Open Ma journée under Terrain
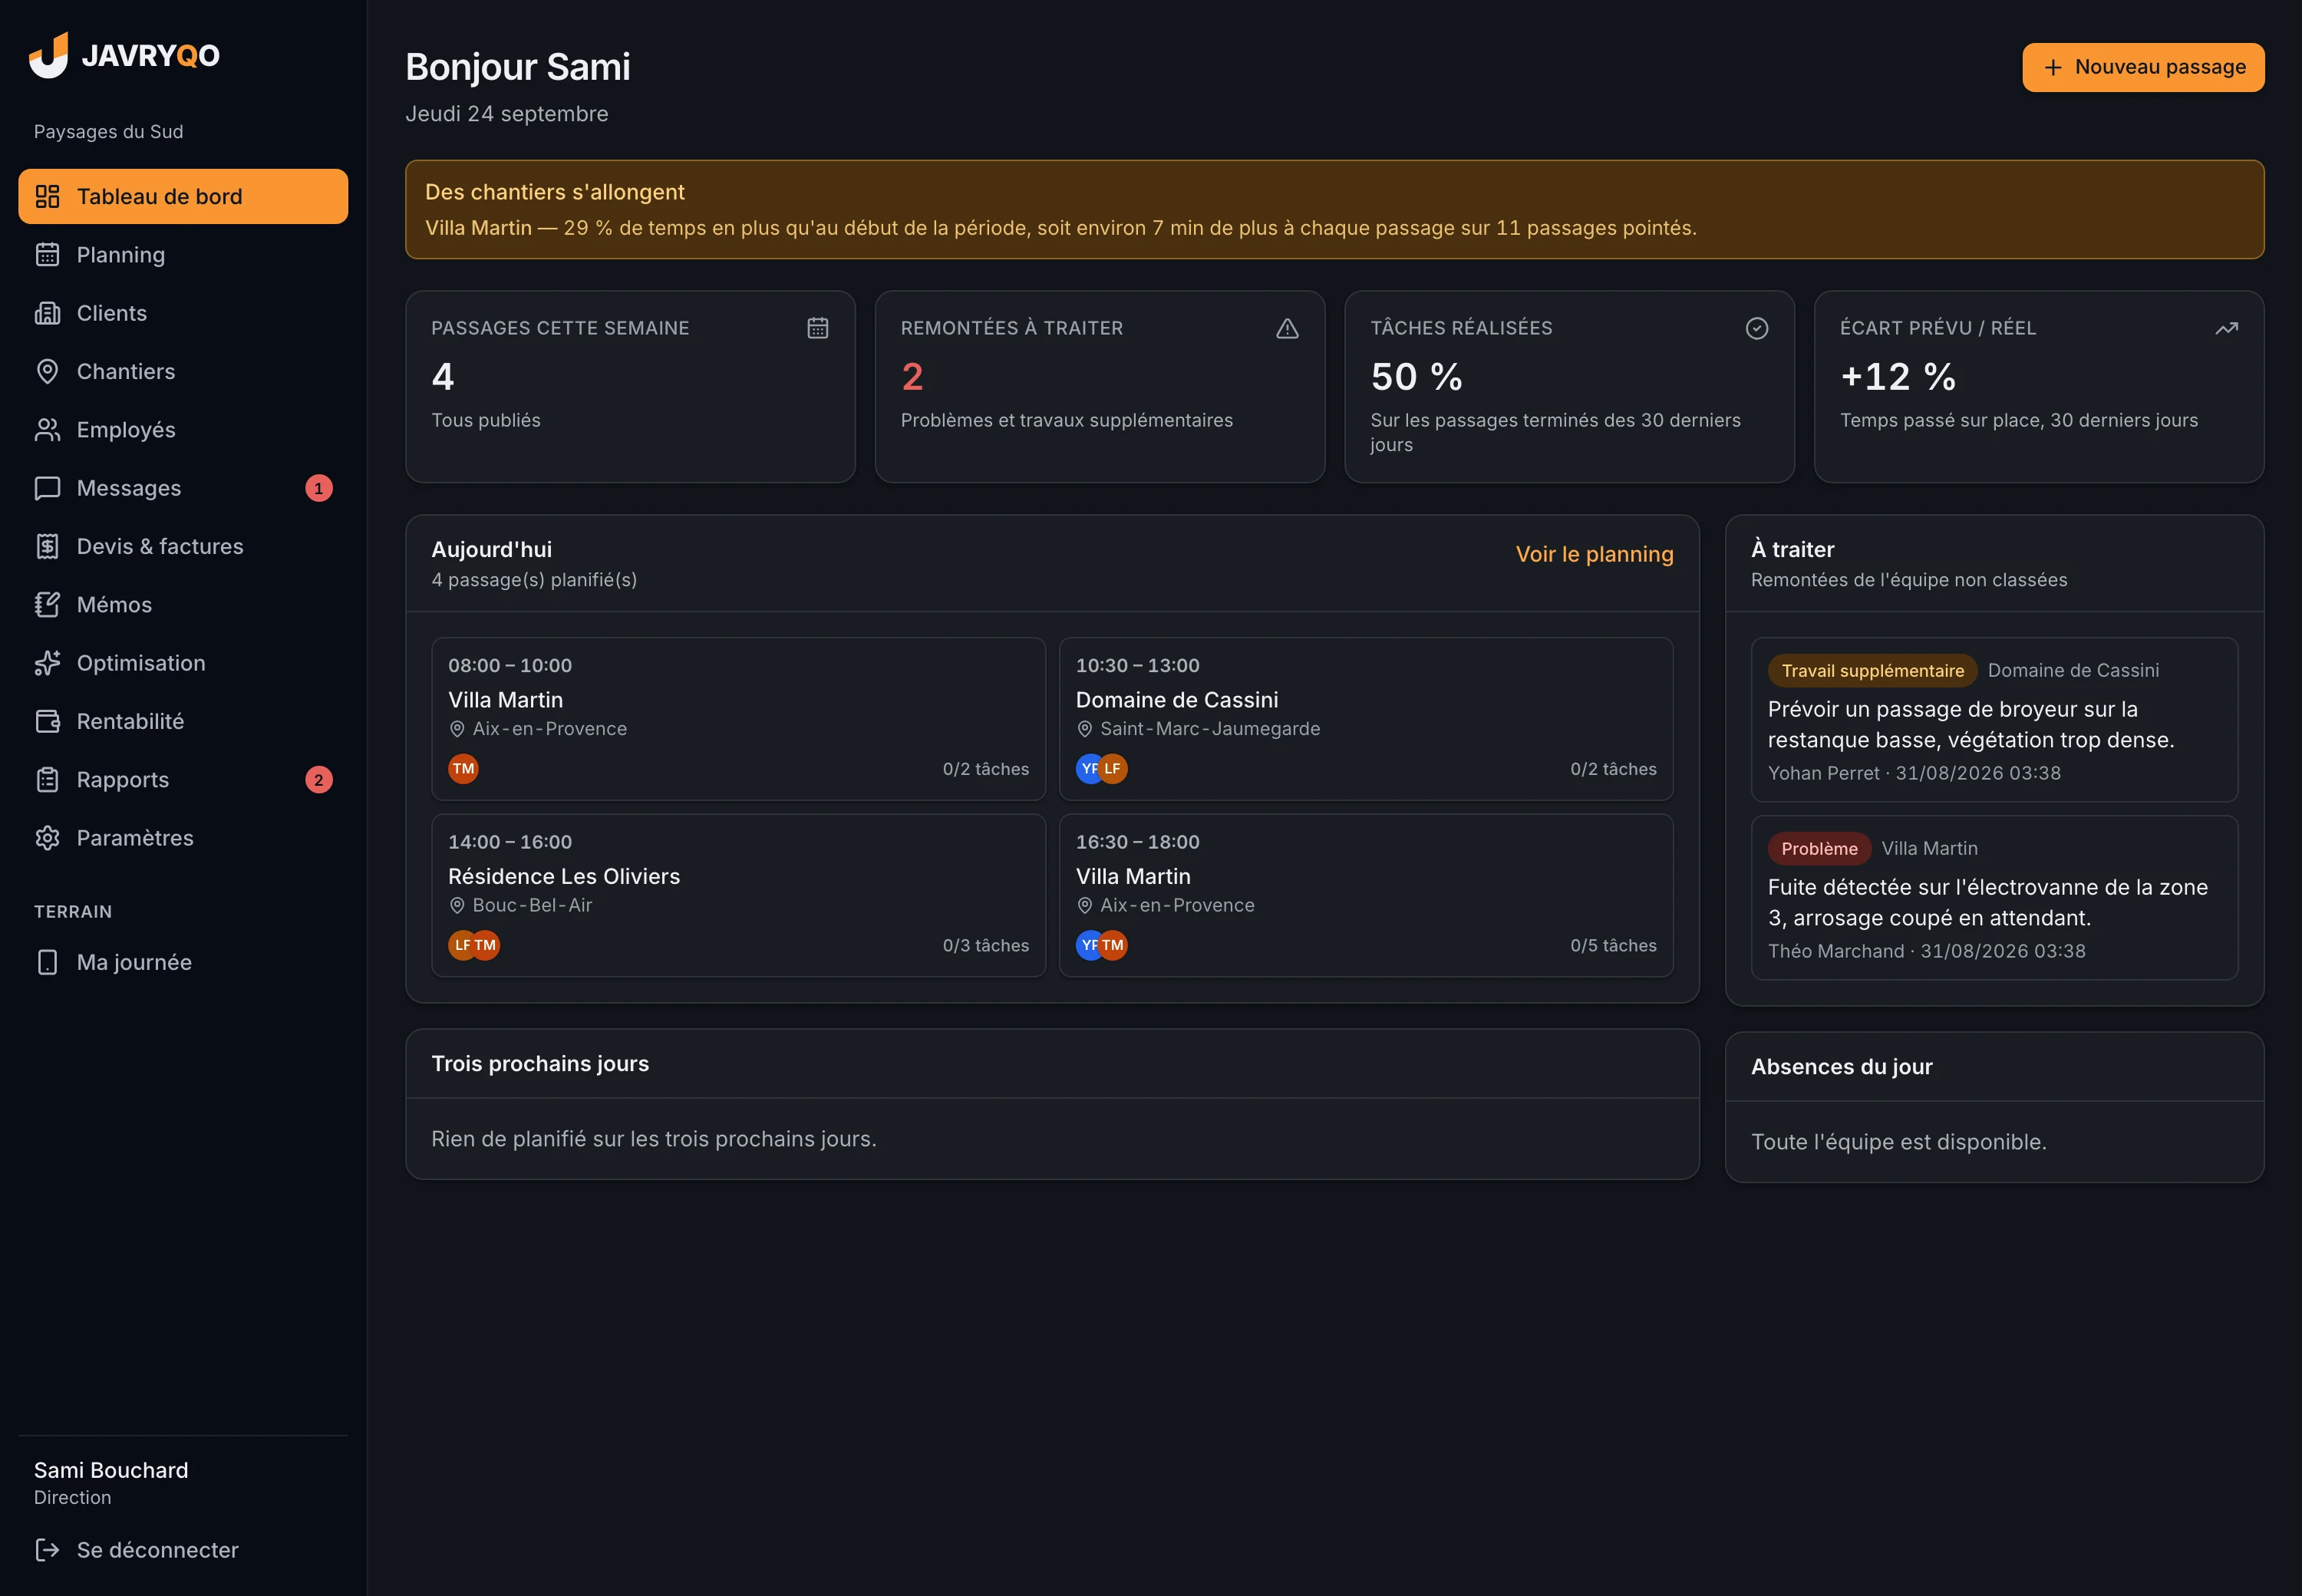Image resolution: width=2302 pixels, height=1596 pixels. (x=183, y=962)
